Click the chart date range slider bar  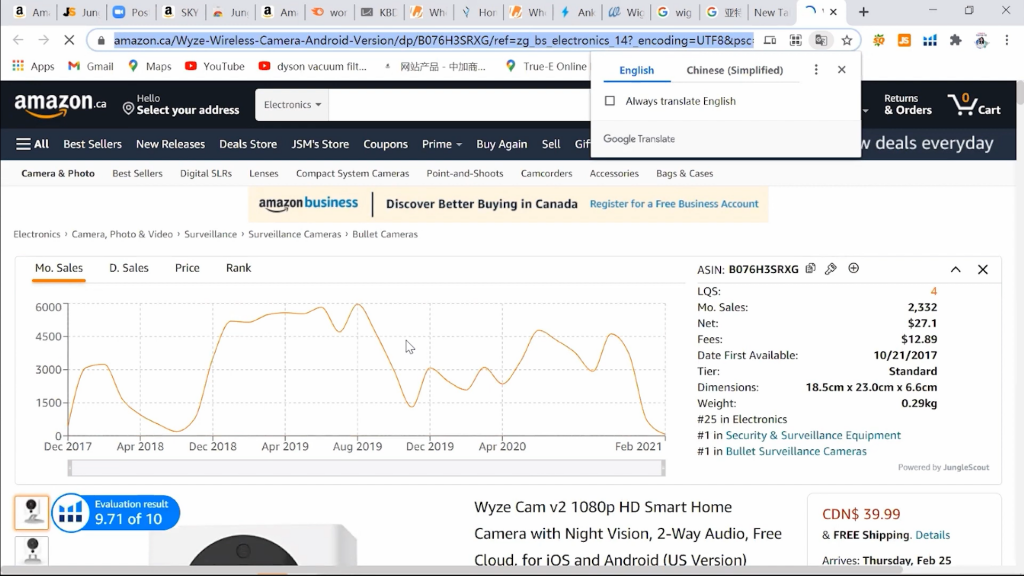click(x=366, y=468)
